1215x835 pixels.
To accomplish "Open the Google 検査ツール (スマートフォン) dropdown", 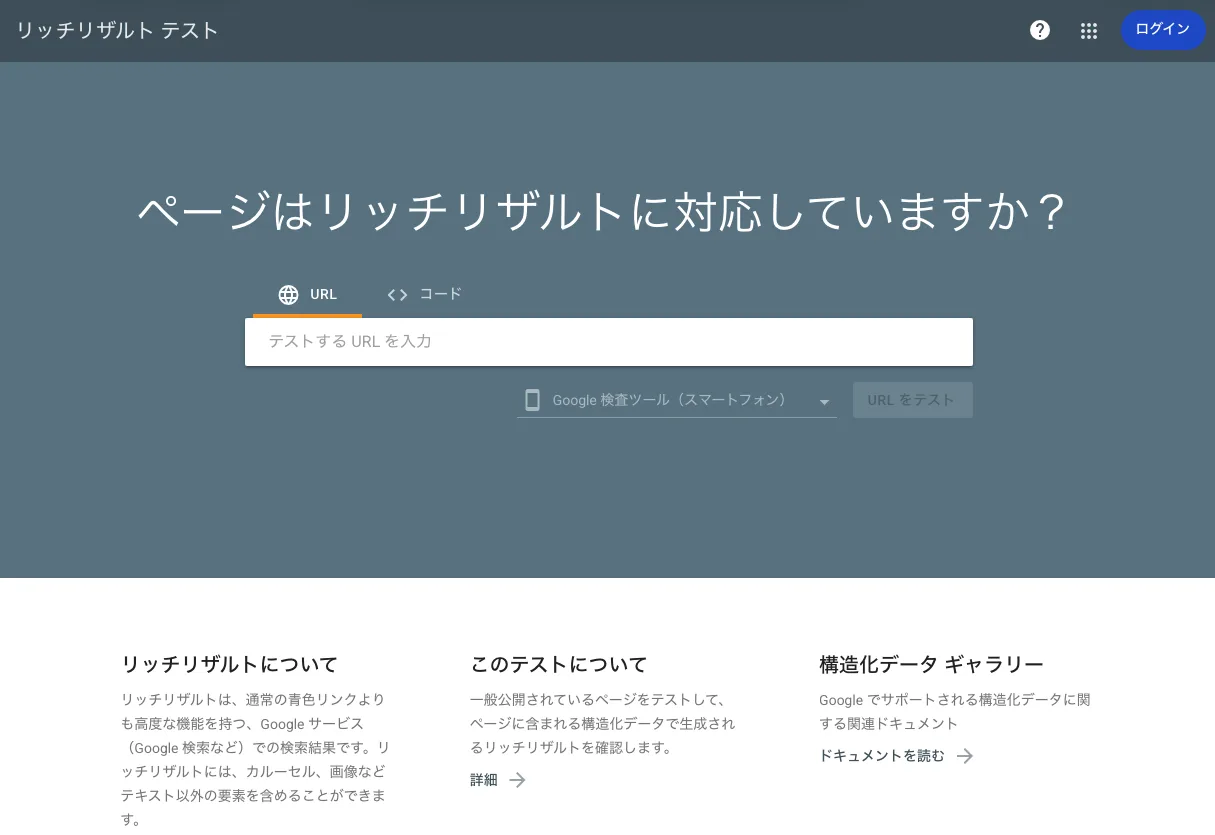I will tap(676, 400).
